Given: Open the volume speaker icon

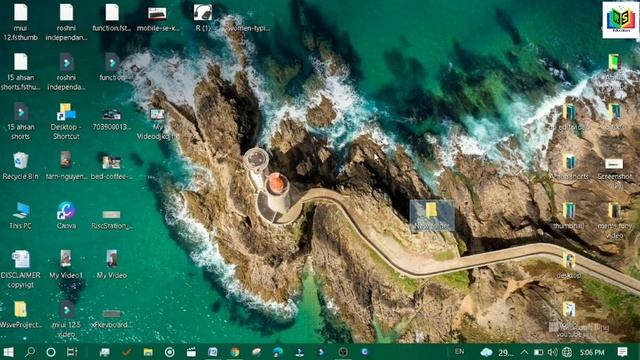Looking at the screenshot, I should coord(552,352).
